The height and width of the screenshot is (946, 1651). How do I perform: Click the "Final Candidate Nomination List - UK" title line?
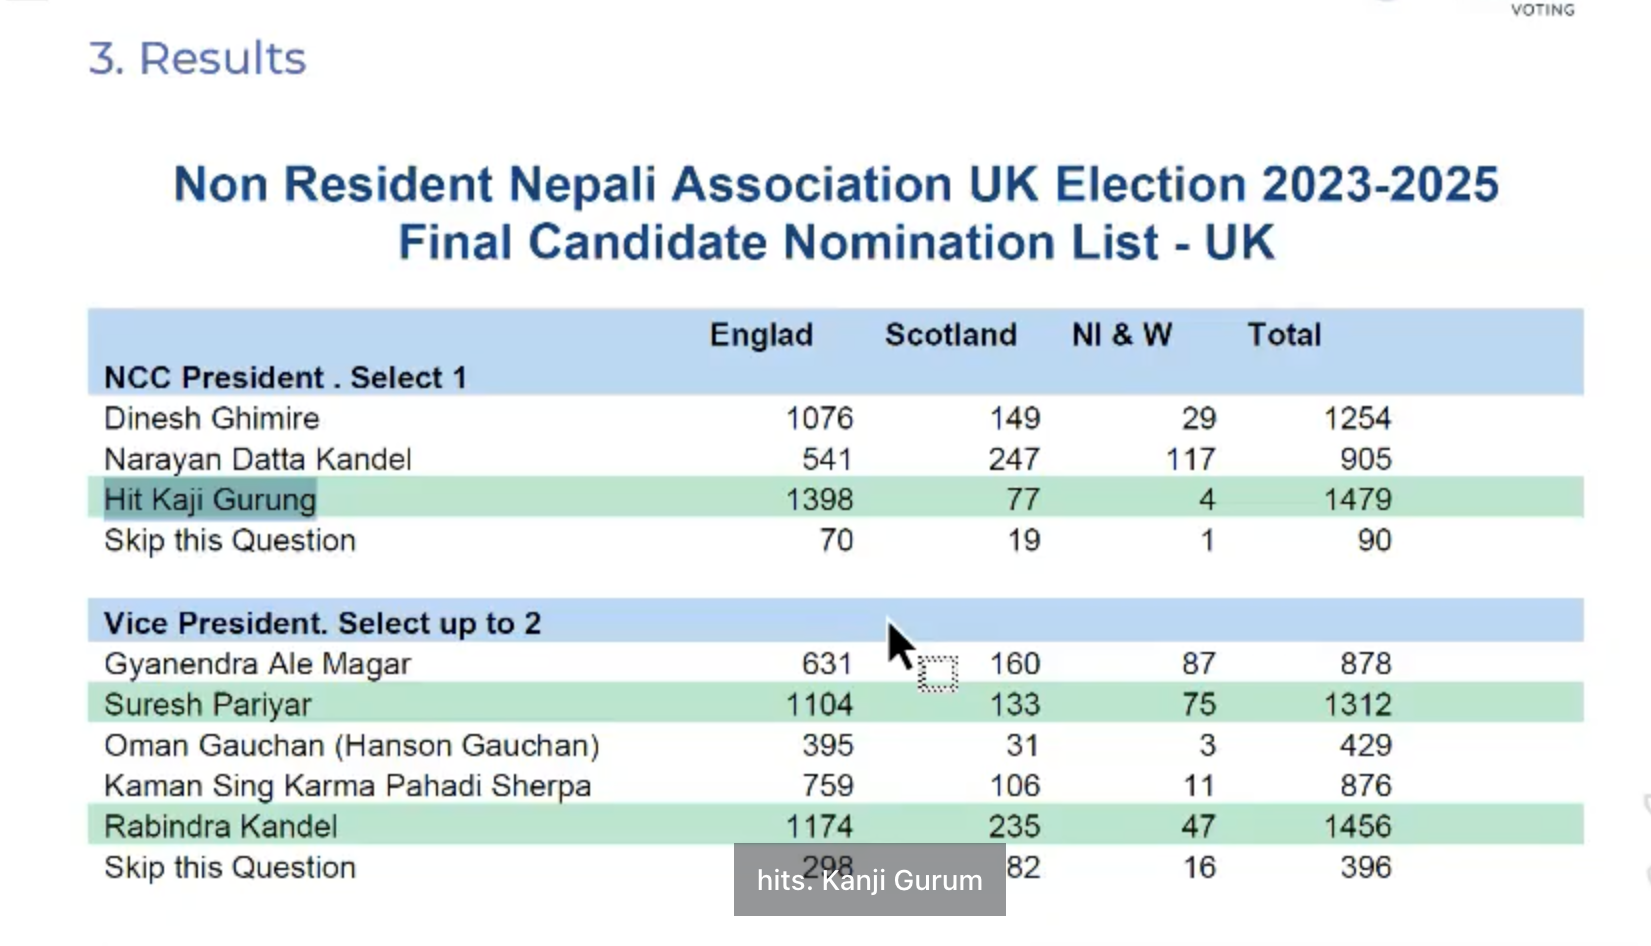(x=836, y=243)
